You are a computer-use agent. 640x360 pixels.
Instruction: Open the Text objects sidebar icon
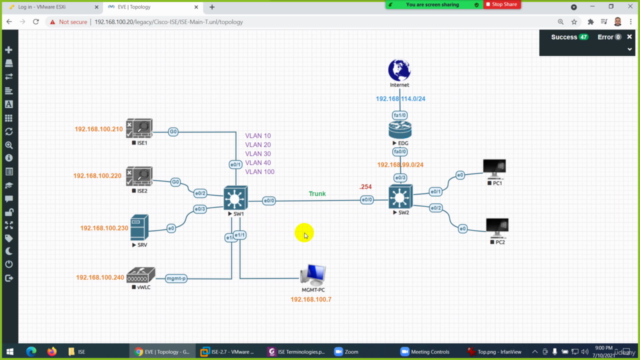pos(9,104)
